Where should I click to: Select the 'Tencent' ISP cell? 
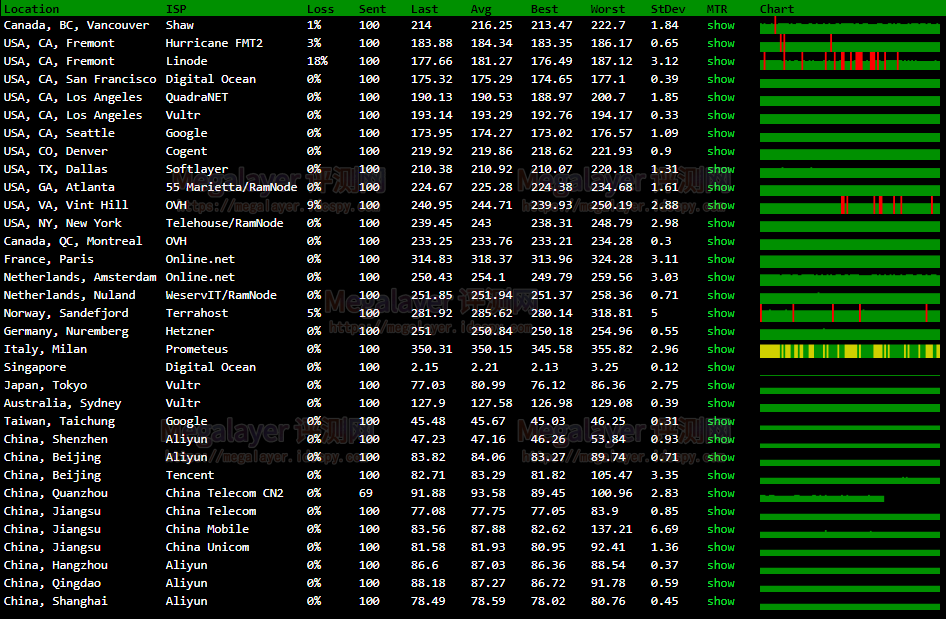tap(190, 475)
